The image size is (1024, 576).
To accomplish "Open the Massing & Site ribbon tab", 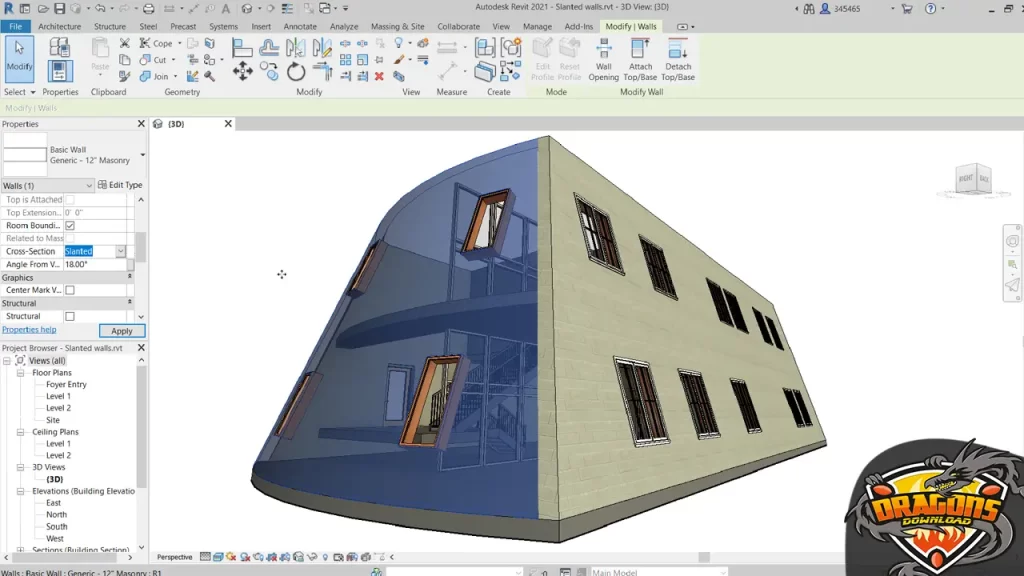I will point(398,26).
